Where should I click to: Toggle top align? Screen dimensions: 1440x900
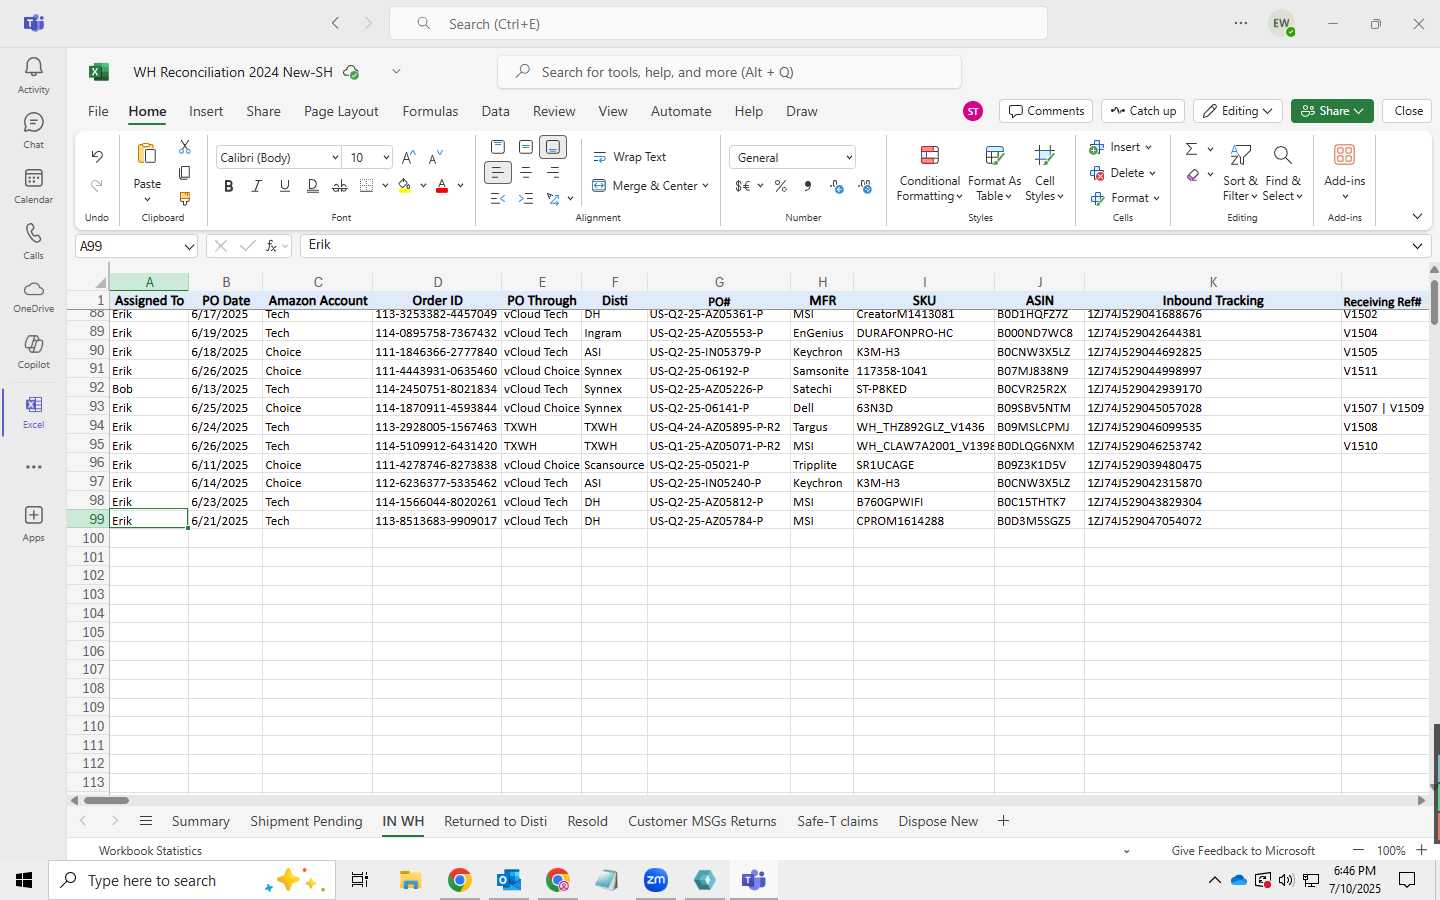(498, 147)
